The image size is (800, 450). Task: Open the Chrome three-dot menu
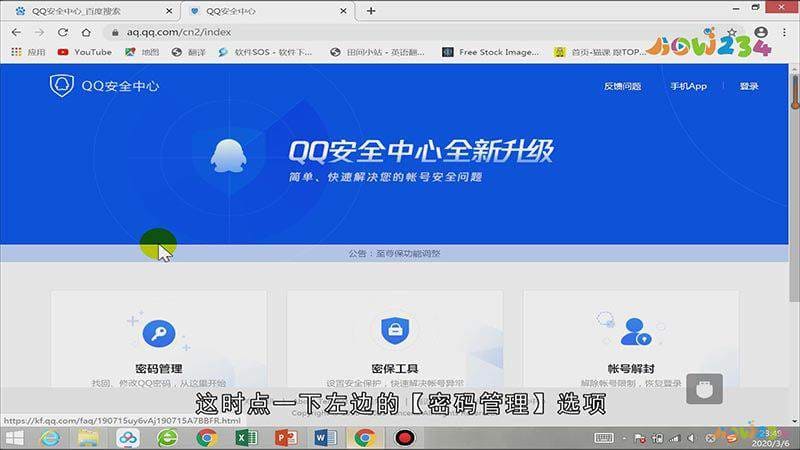pyautogui.click(x=784, y=32)
